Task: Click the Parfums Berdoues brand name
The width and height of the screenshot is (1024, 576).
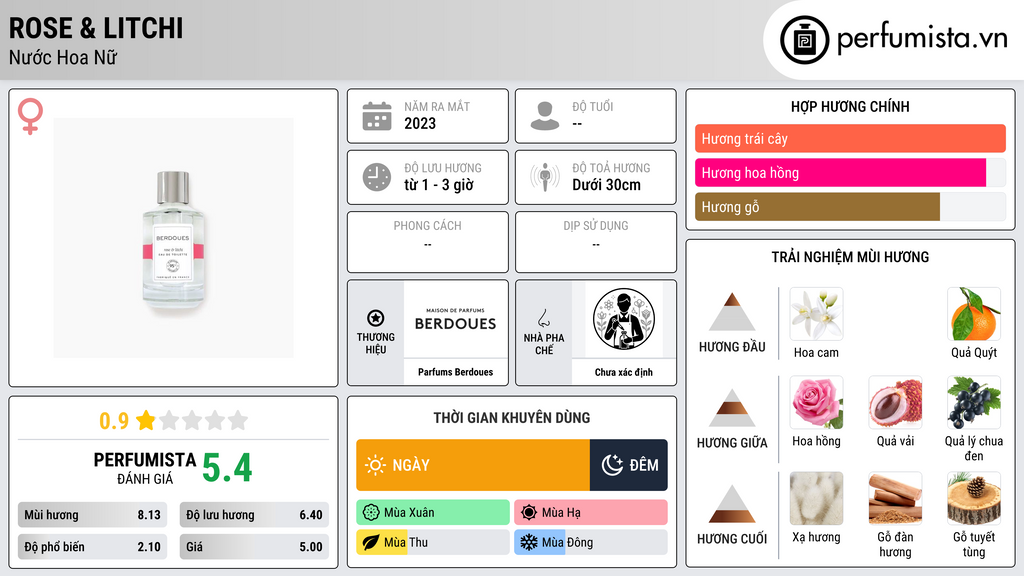Action: click(455, 372)
